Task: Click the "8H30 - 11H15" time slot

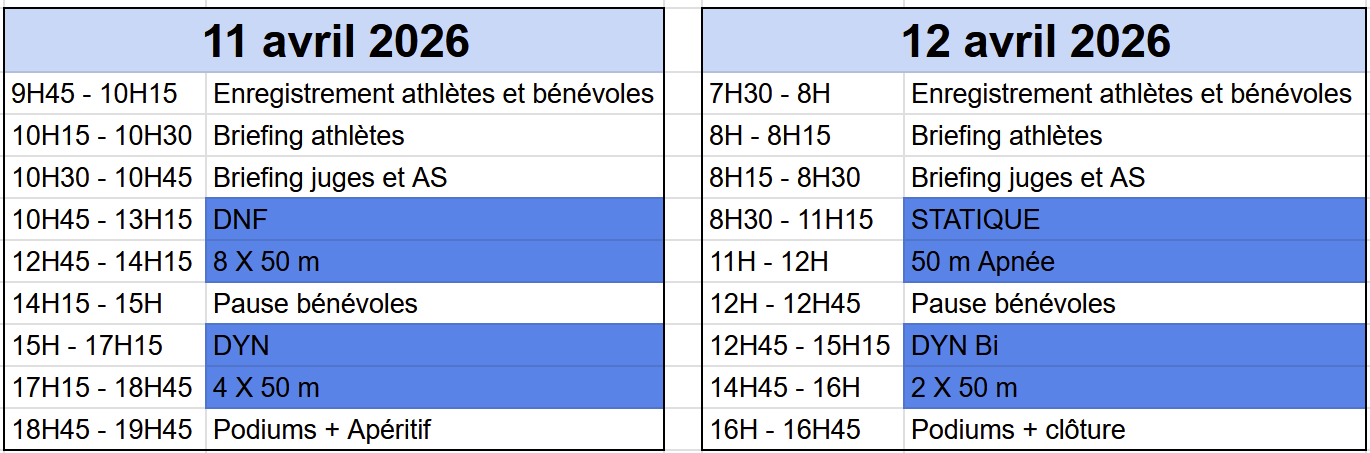Action: [803, 219]
